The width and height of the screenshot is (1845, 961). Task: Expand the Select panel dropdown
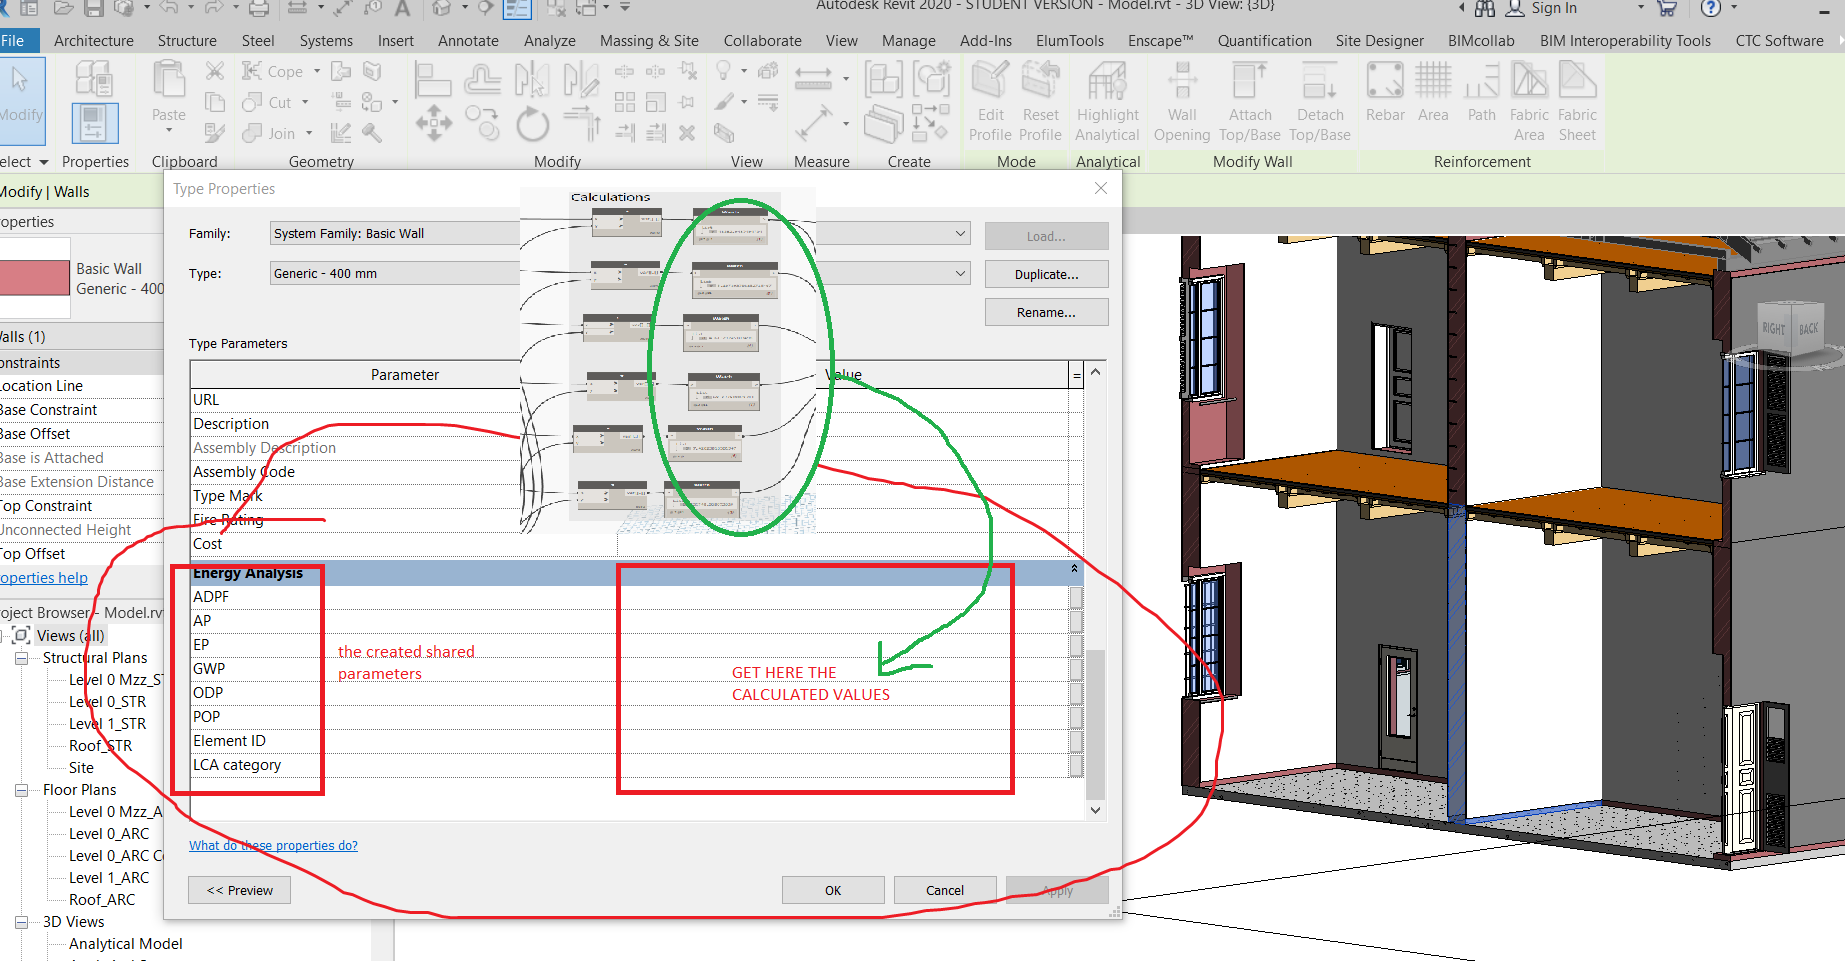pyautogui.click(x=43, y=162)
